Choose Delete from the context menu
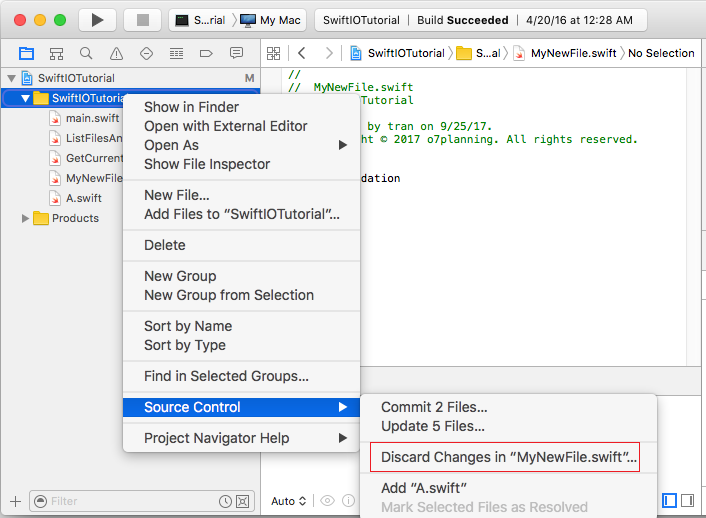Screen dimensions: 706x518 point(241,245)
